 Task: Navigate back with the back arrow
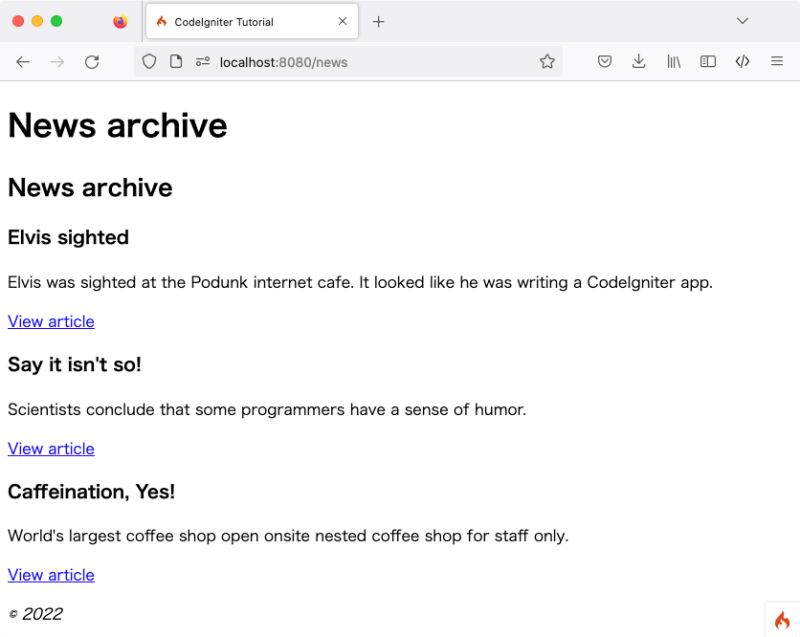pyautogui.click(x=23, y=61)
